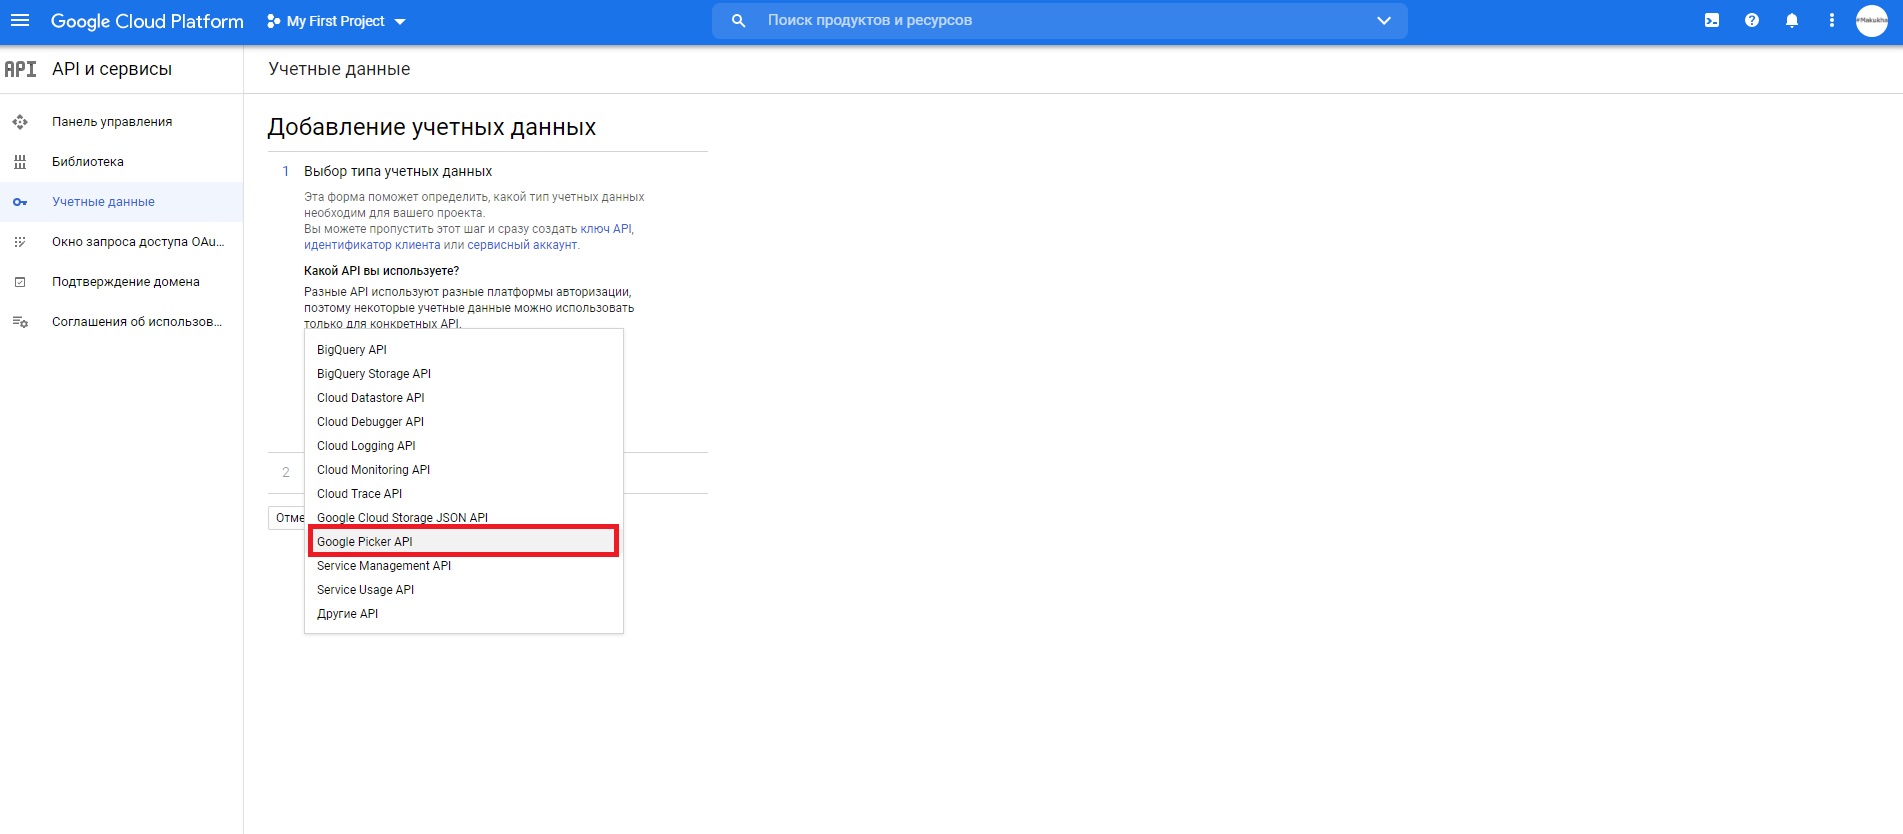Open the My First Project selector
1903x834 pixels.
[336, 21]
